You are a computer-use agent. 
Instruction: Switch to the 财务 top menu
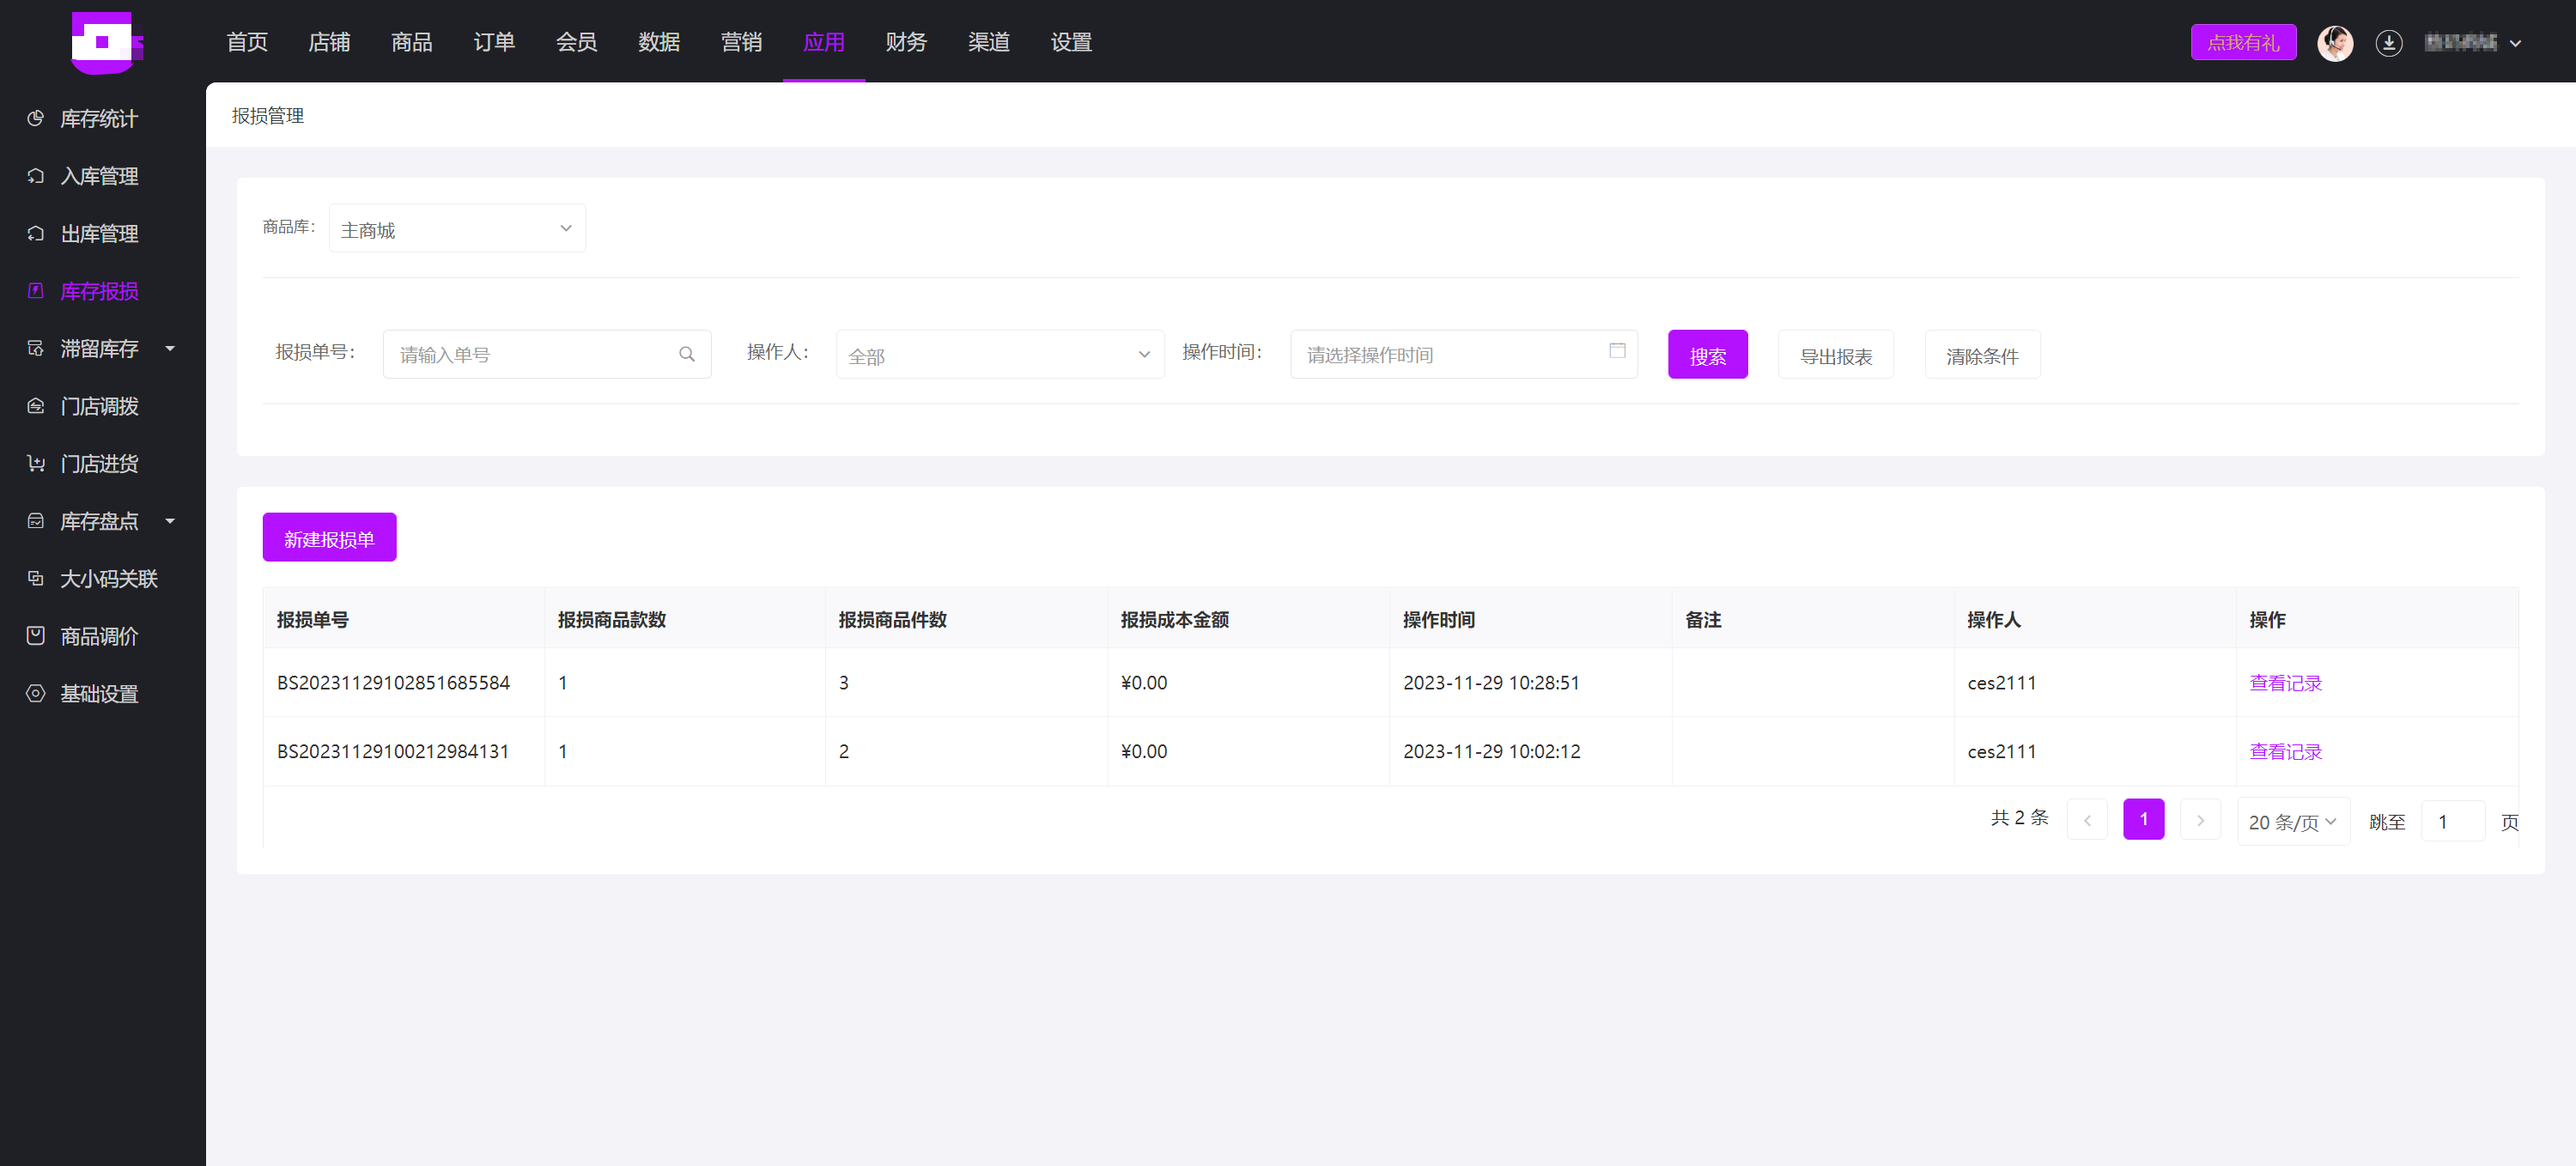click(905, 42)
